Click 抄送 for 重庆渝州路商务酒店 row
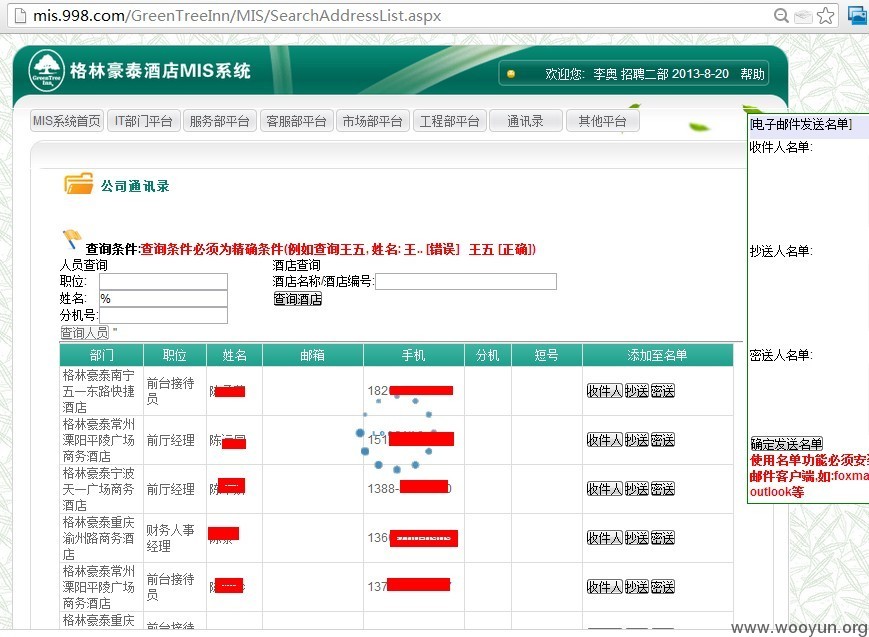The height and width of the screenshot is (637, 869). point(636,538)
